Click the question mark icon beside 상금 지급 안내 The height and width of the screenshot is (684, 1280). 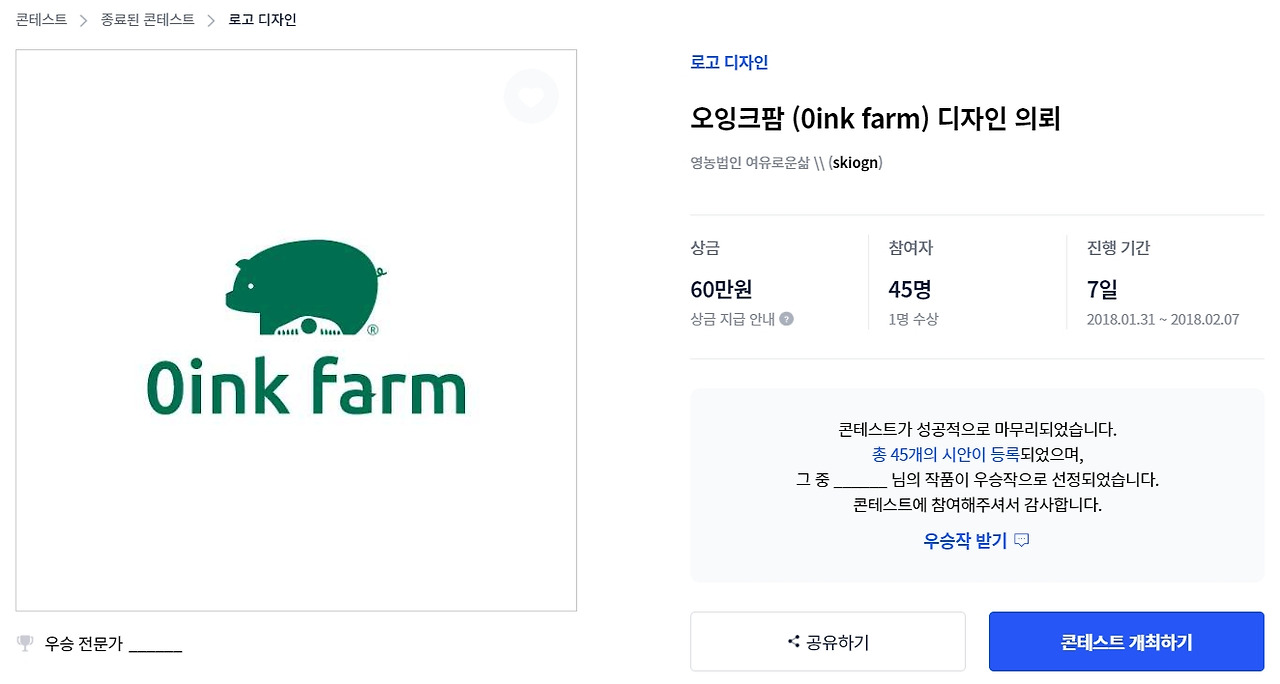tap(787, 319)
